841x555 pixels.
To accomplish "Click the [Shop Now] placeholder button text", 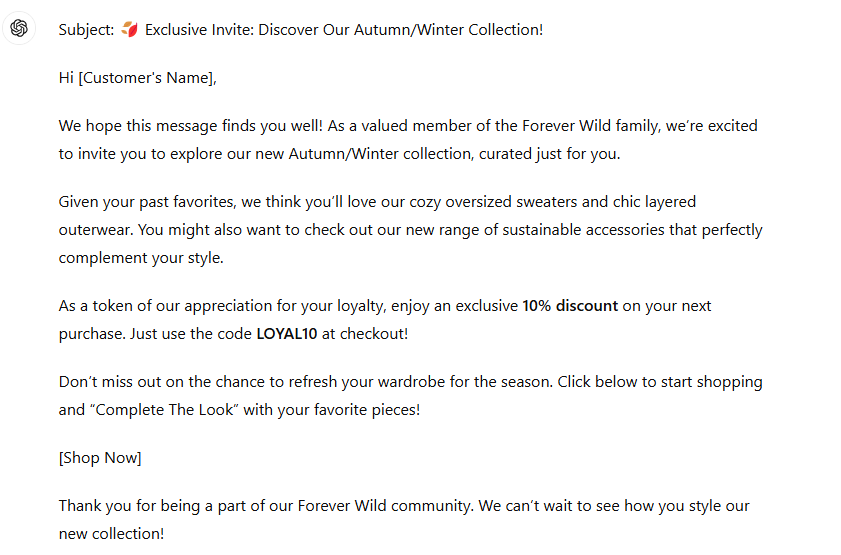I will click(x=100, y=458).
